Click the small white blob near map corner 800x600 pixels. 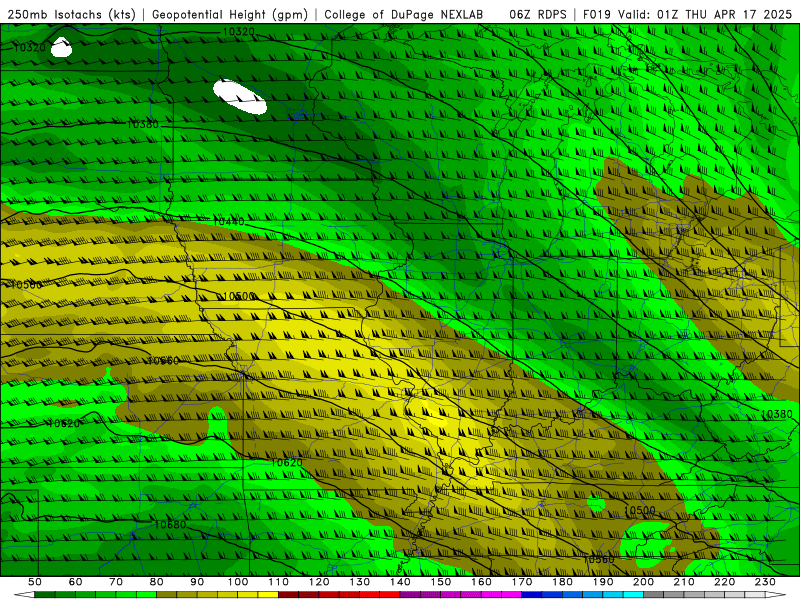point(61,47)
